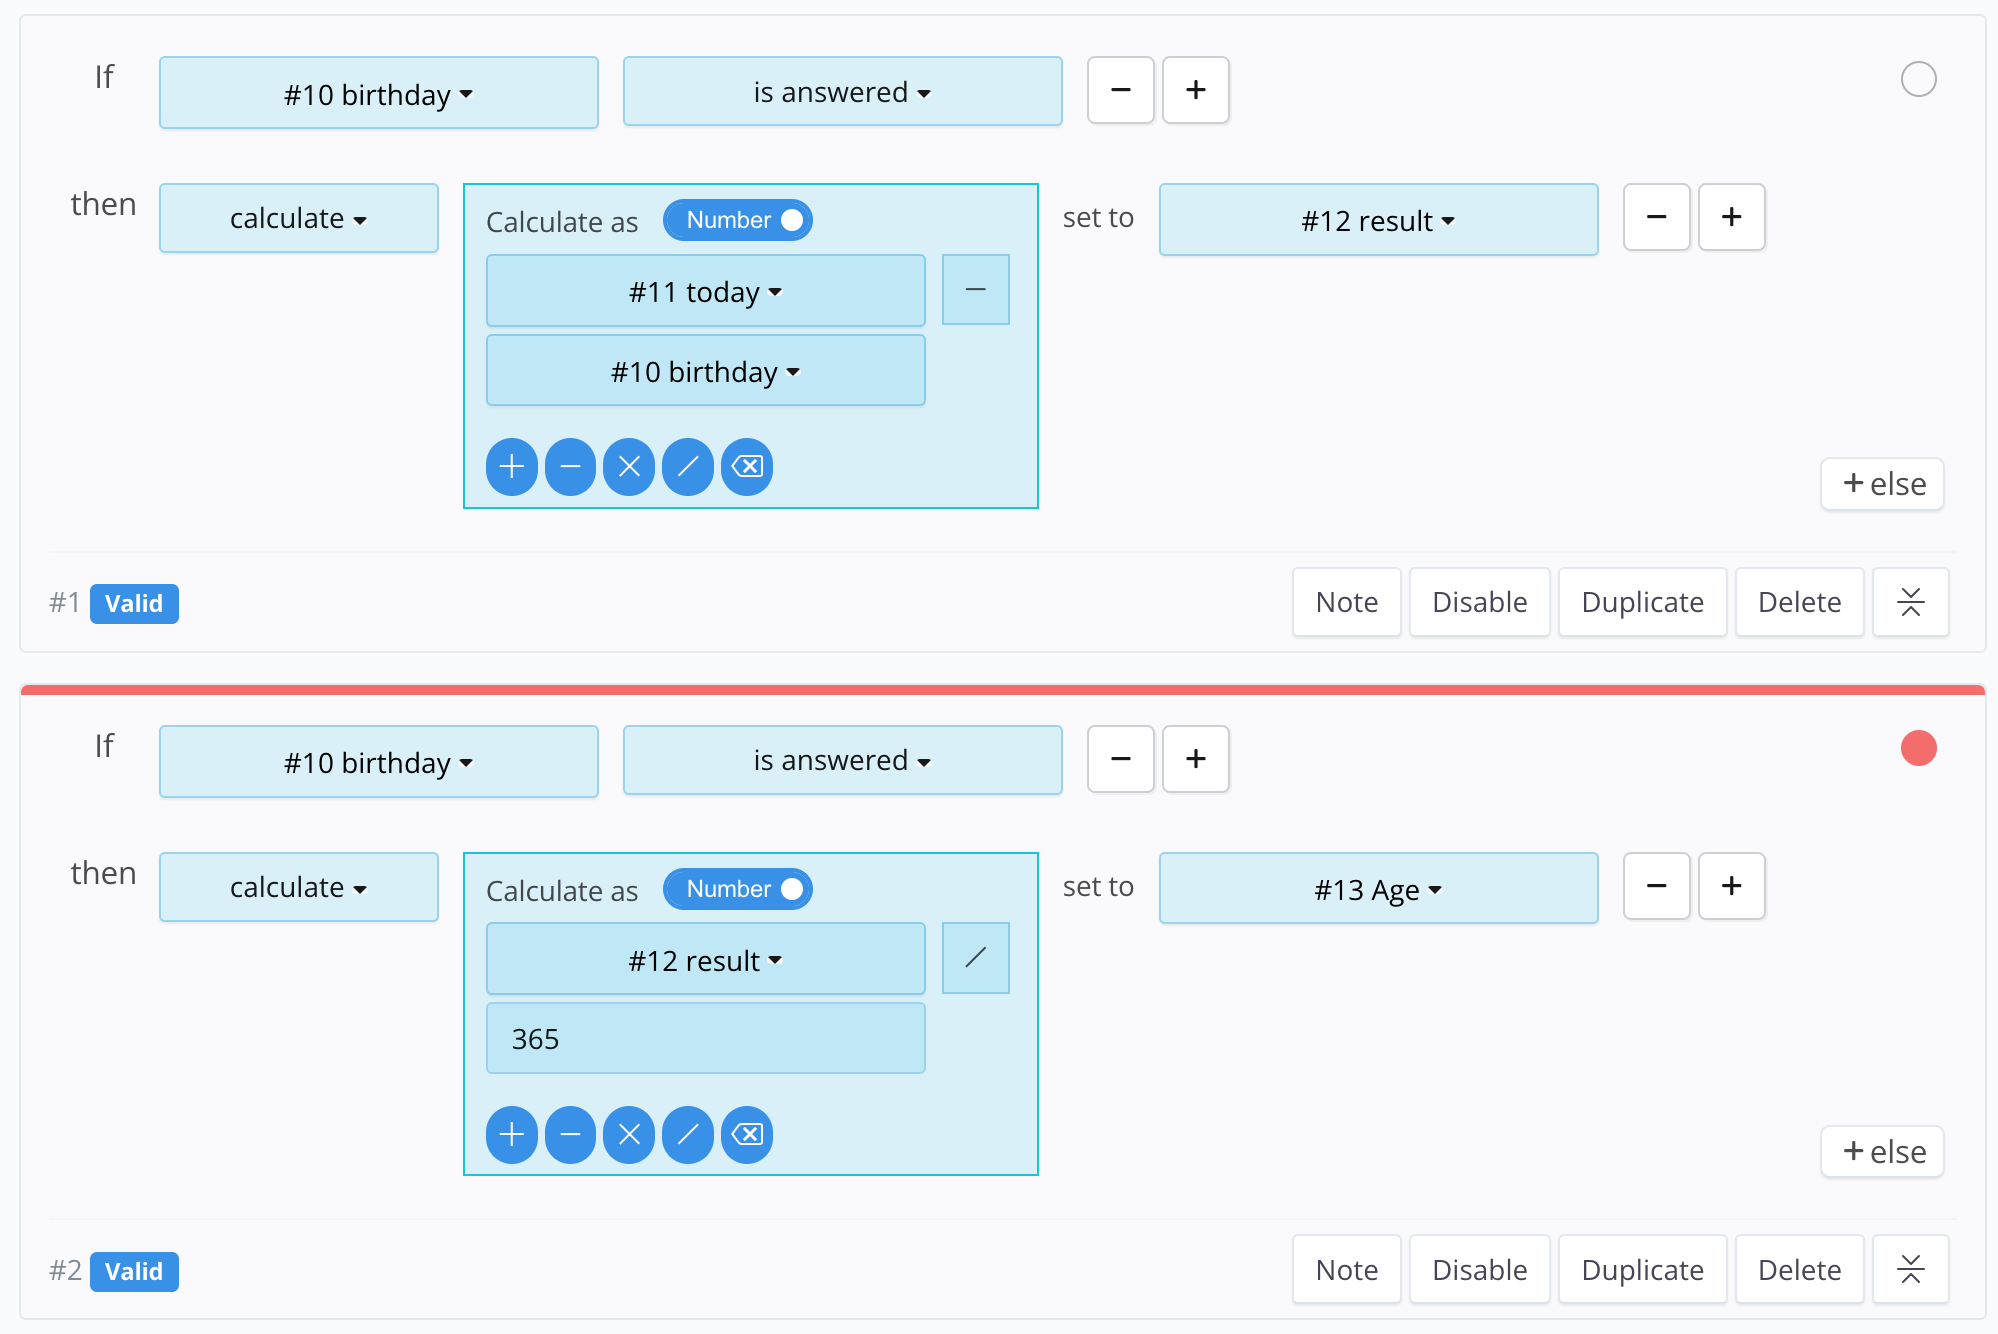Open '#12 result' set-to dropdown in rule #1

pyautogui.click(x=1378, y=220)
